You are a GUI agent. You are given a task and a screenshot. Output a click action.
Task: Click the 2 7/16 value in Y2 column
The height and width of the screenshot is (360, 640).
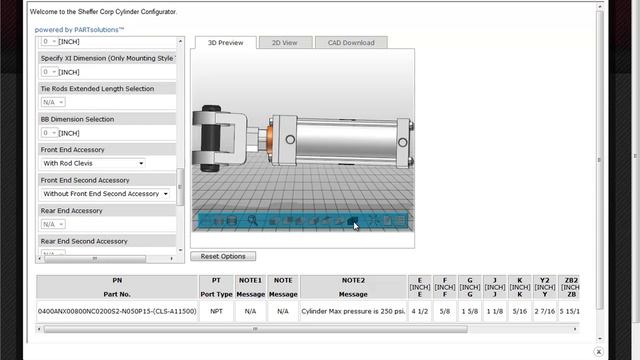click(x=545, y=311)
